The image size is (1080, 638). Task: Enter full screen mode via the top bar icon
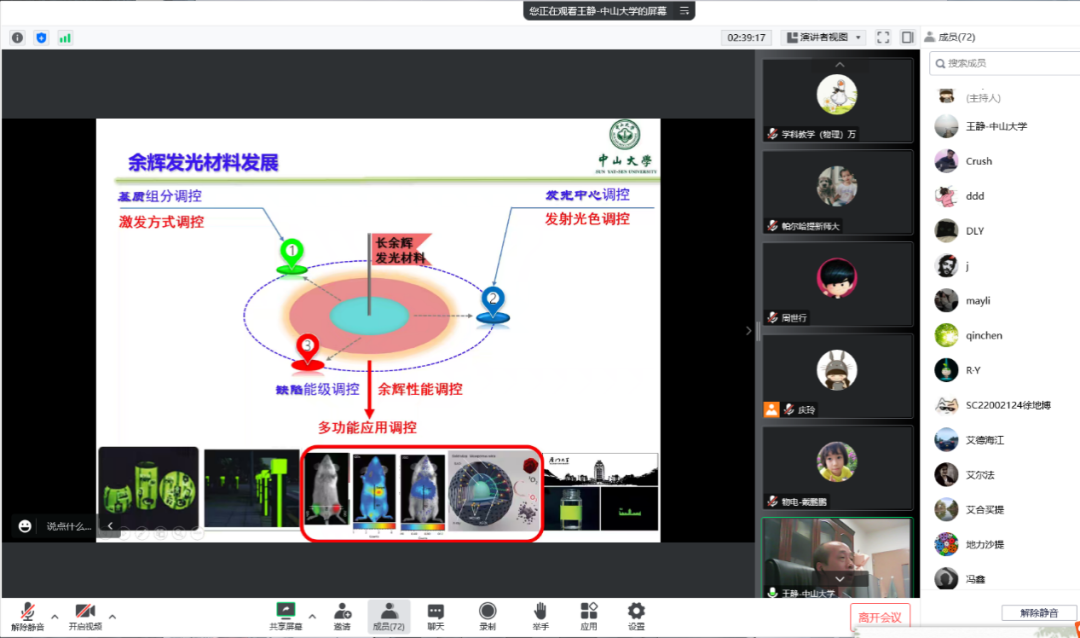click(x=883, y=37)
